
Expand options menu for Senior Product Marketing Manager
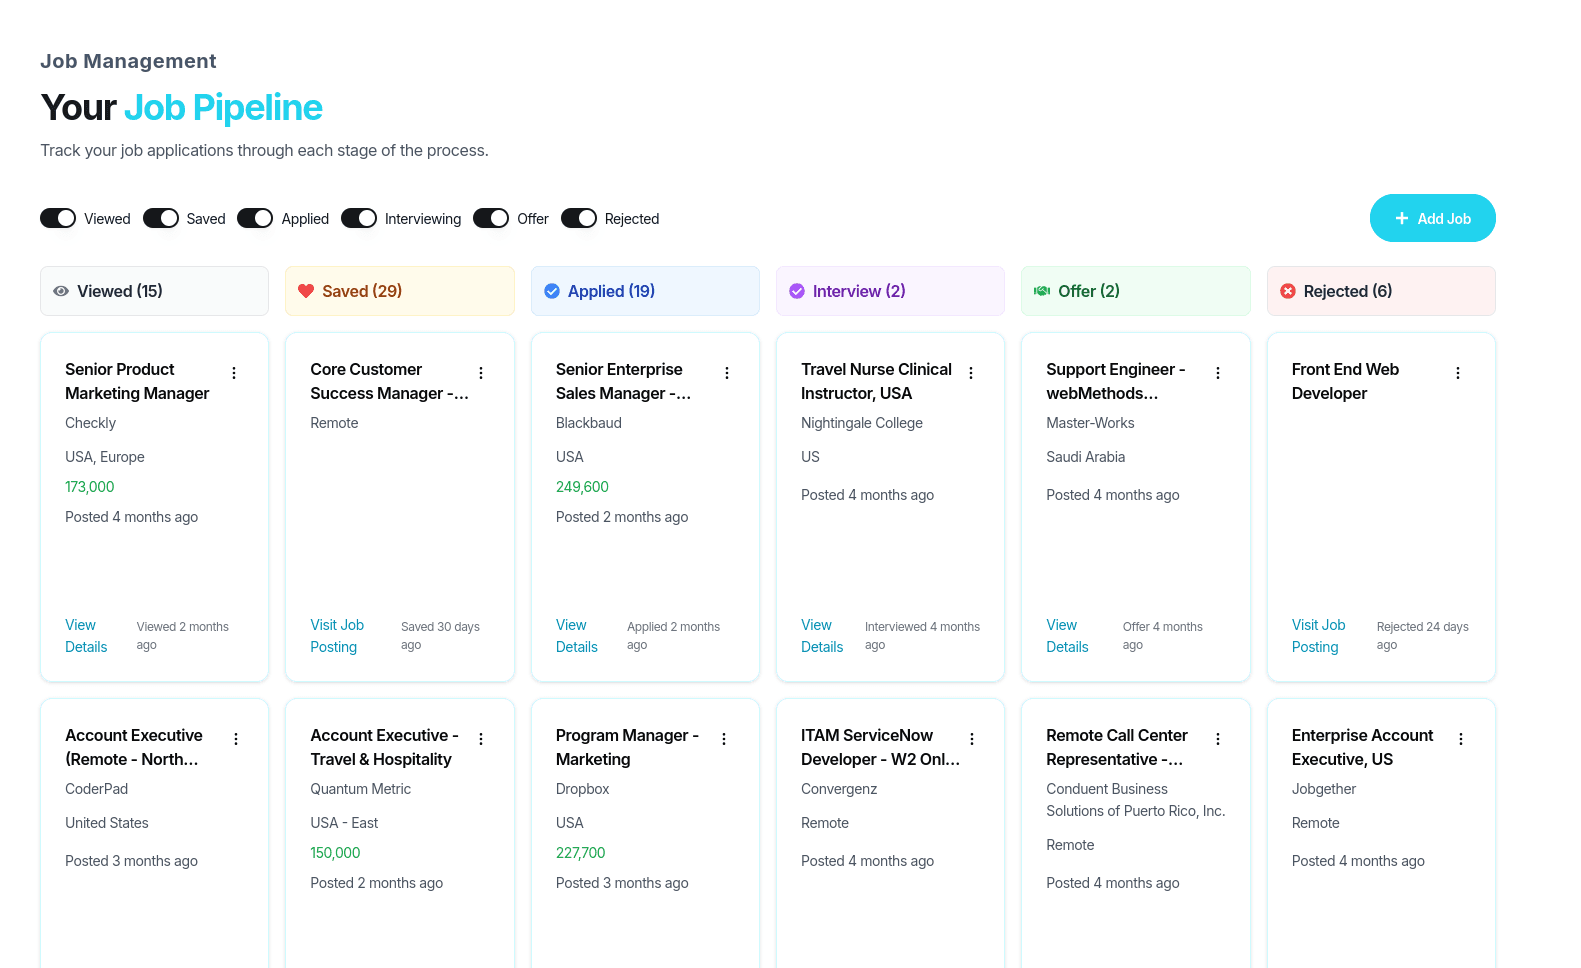[x=234, y=373]
